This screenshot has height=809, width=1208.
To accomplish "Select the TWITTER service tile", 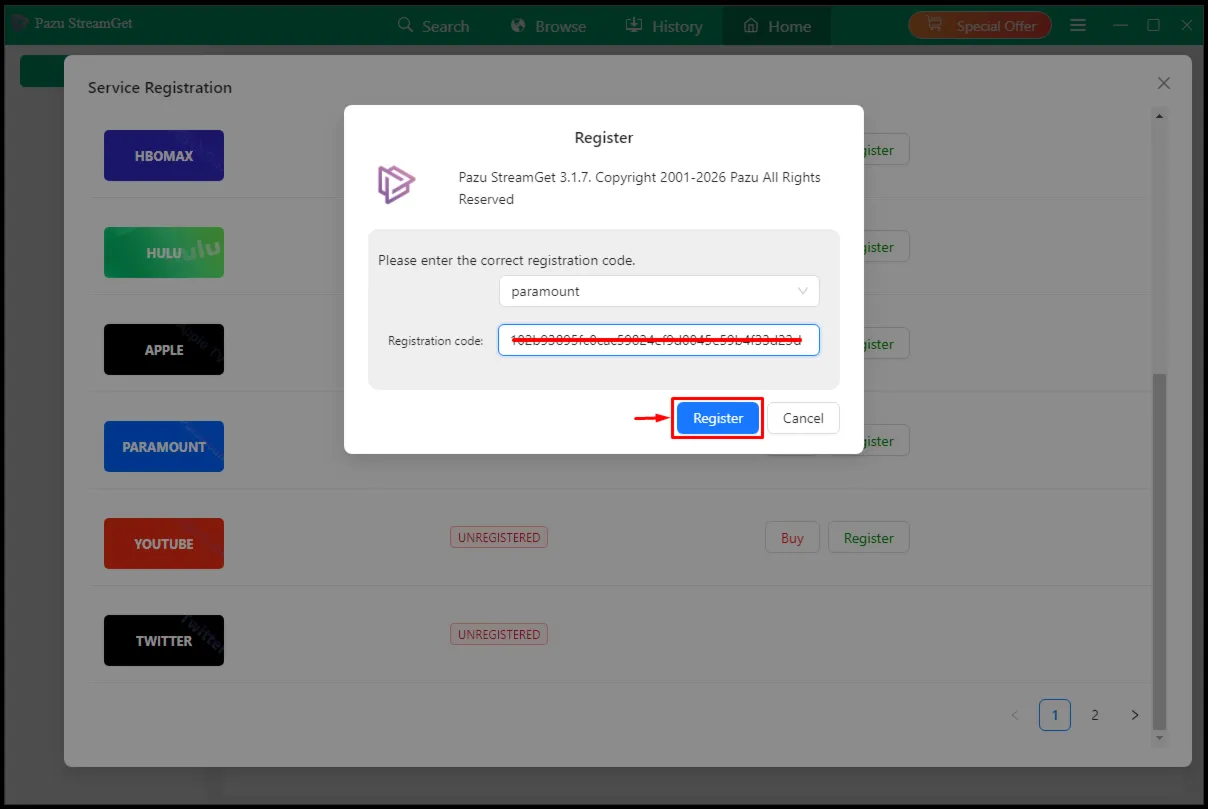I will coord(164,640).
